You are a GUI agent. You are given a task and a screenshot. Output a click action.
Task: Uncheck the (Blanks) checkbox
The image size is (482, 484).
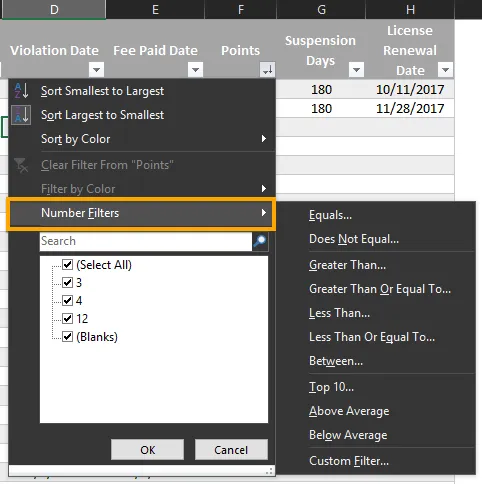click(x=68, y=336)
